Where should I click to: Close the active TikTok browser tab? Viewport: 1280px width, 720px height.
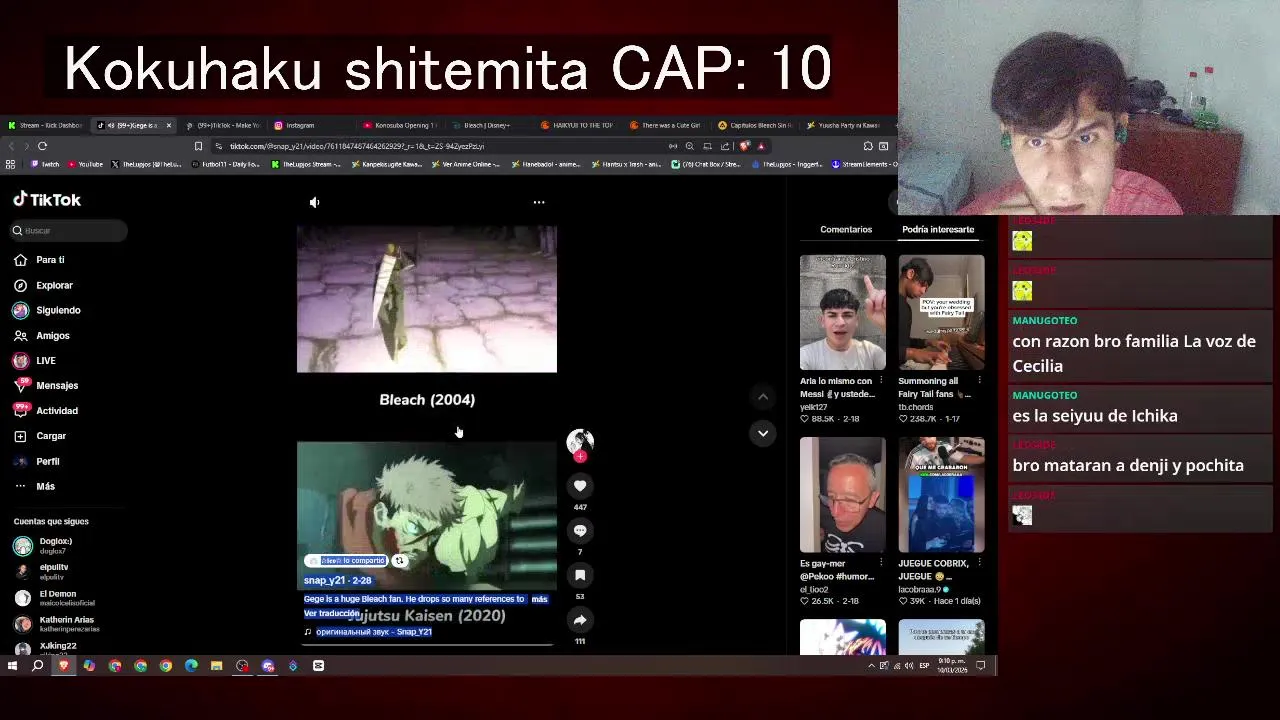tap(169, 125)
